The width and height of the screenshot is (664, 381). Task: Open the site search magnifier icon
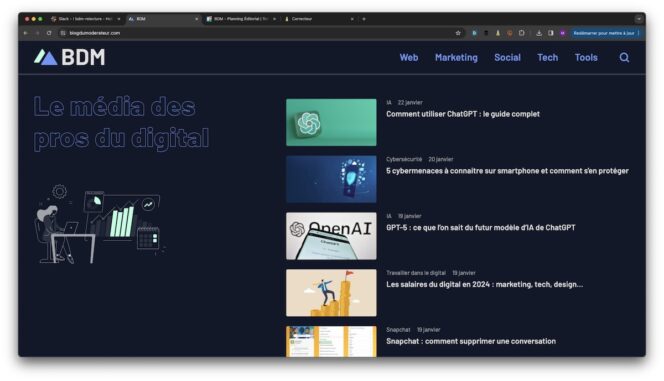624,58
